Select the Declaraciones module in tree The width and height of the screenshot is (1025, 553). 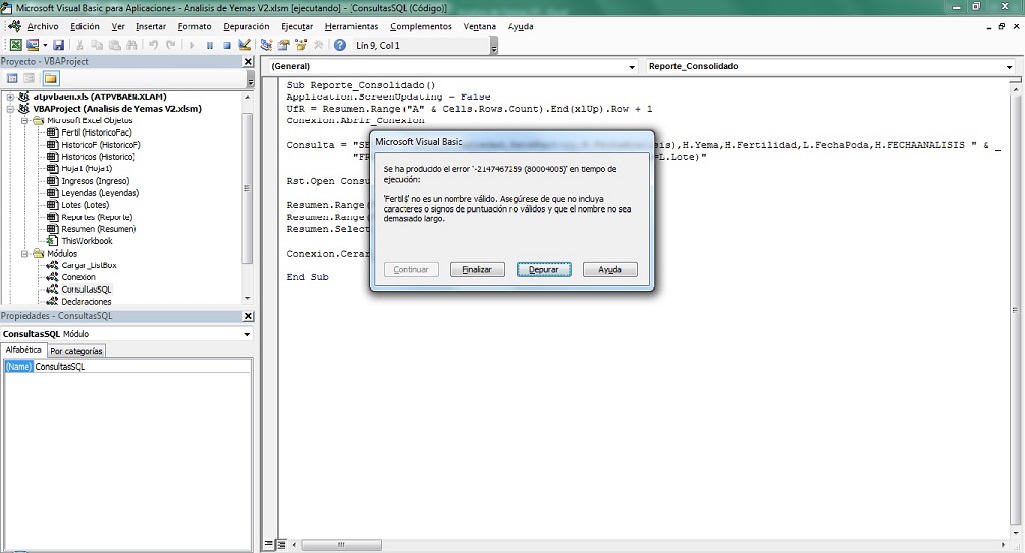click(x=86, y=302)
